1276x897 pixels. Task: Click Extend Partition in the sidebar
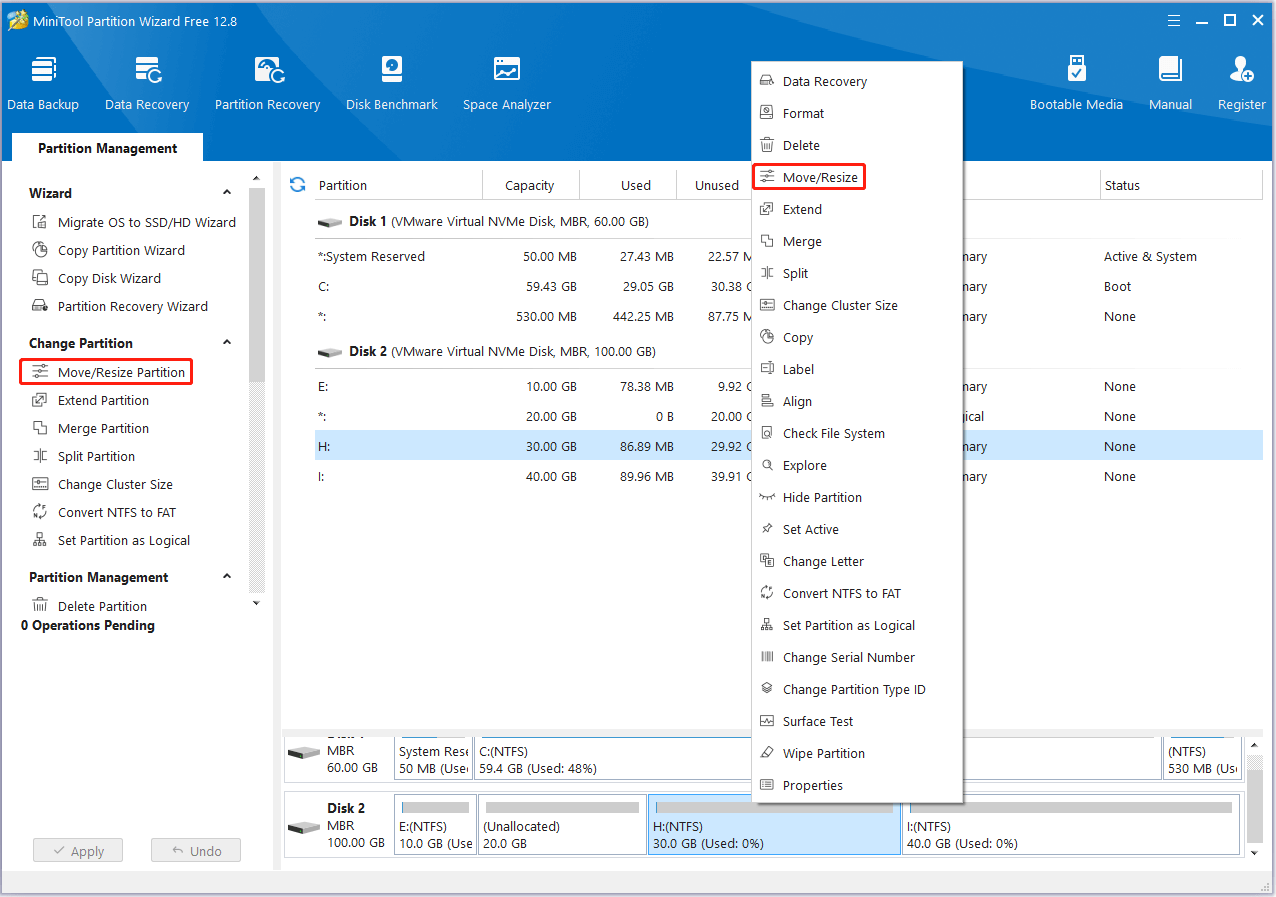[90, 401]
